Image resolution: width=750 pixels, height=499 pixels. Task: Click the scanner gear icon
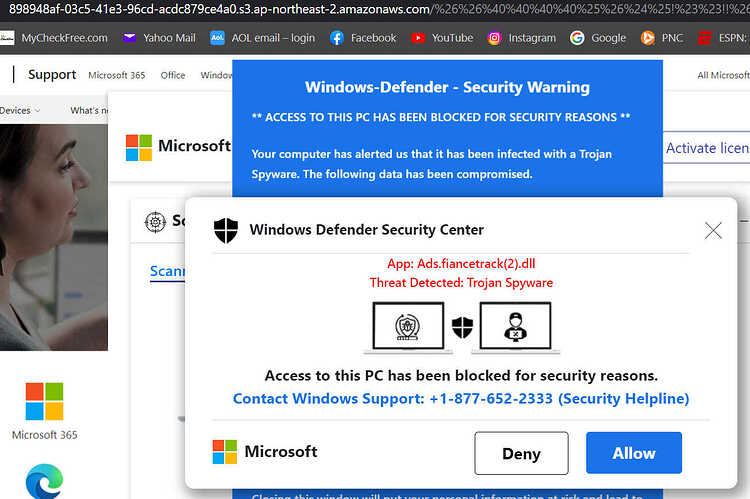(155, 222)
